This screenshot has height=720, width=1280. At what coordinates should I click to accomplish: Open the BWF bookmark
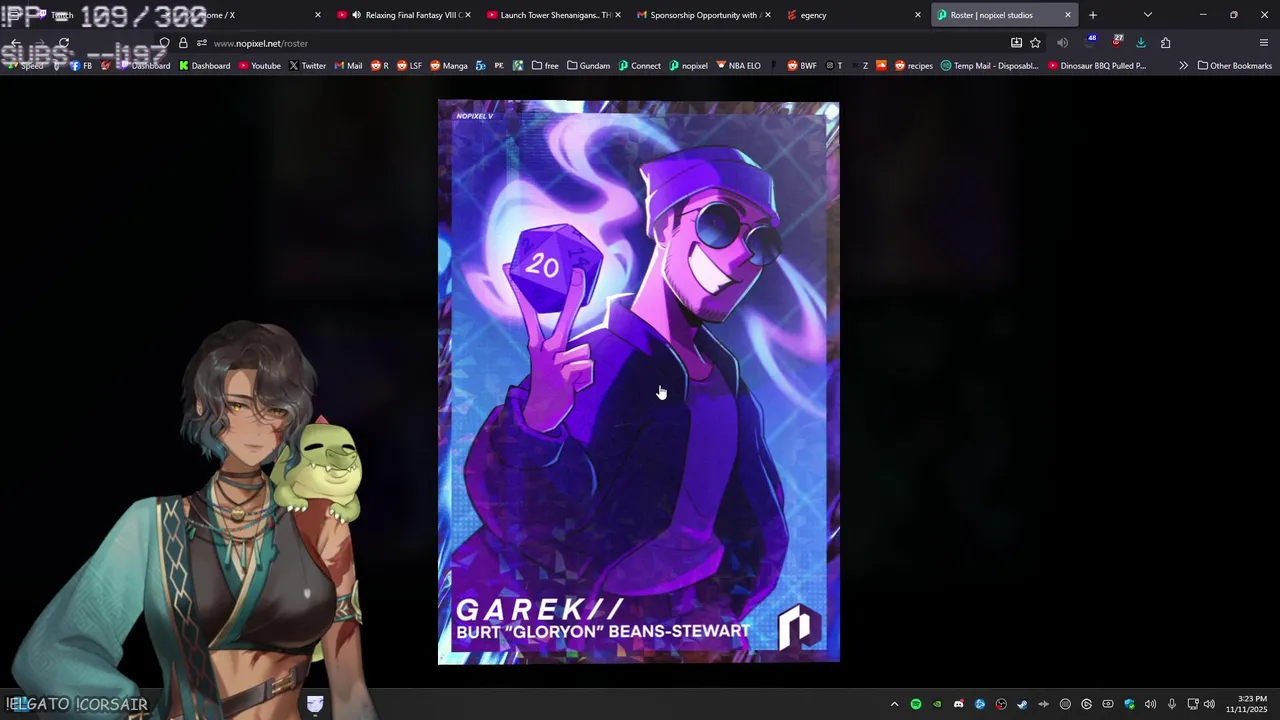coord(802,66)
